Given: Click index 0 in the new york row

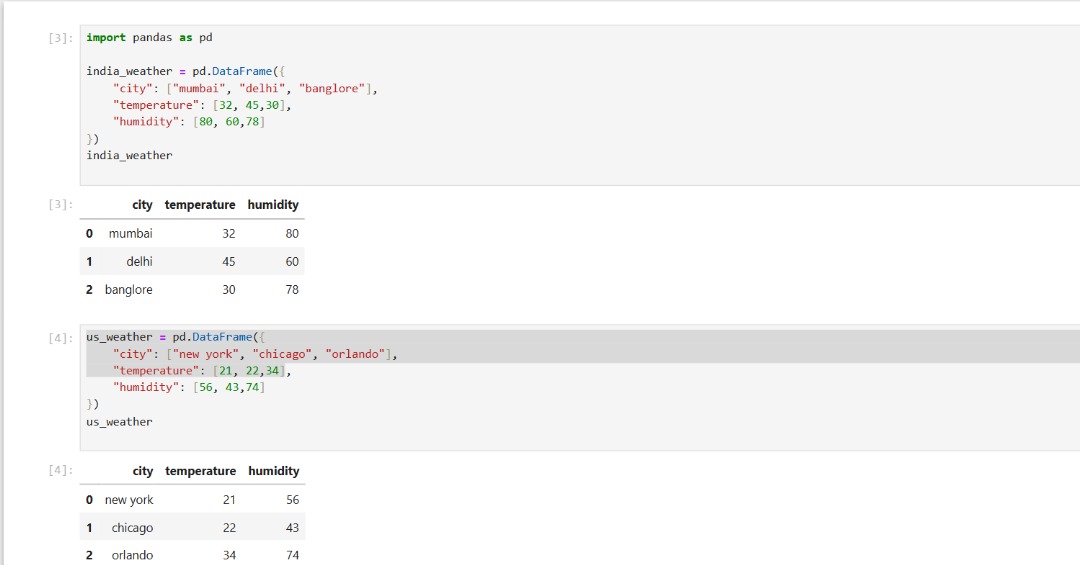Looking at the screenshot, I should (x=89, y=500).
